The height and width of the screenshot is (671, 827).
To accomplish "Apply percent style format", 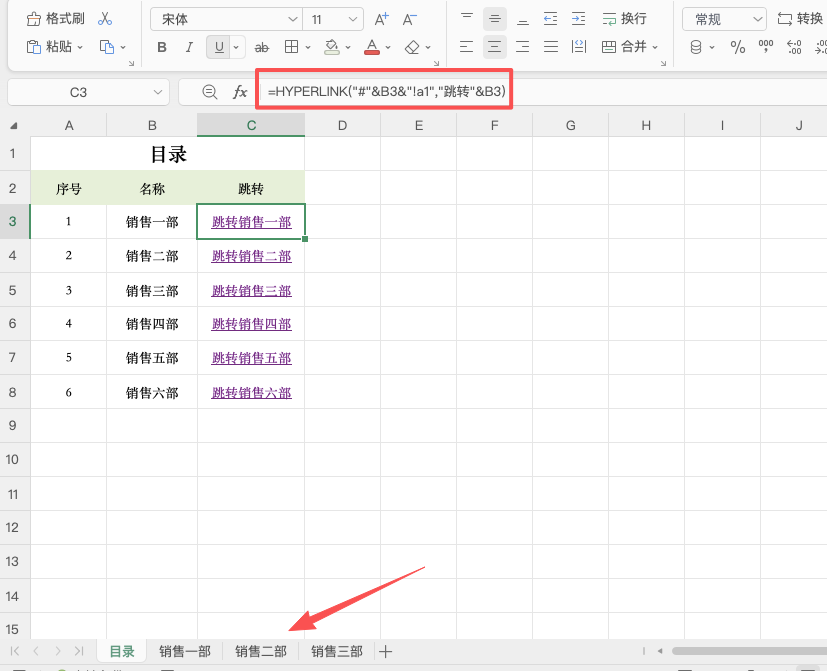I will 738,47.
